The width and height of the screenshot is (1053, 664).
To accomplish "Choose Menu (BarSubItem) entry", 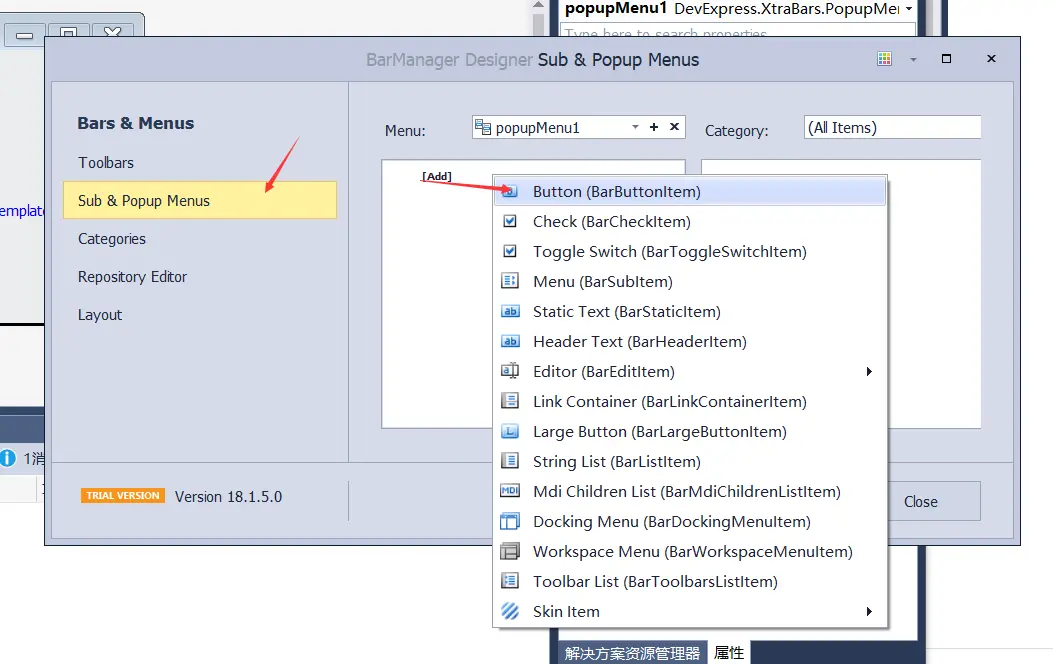I will pos(690,281).
